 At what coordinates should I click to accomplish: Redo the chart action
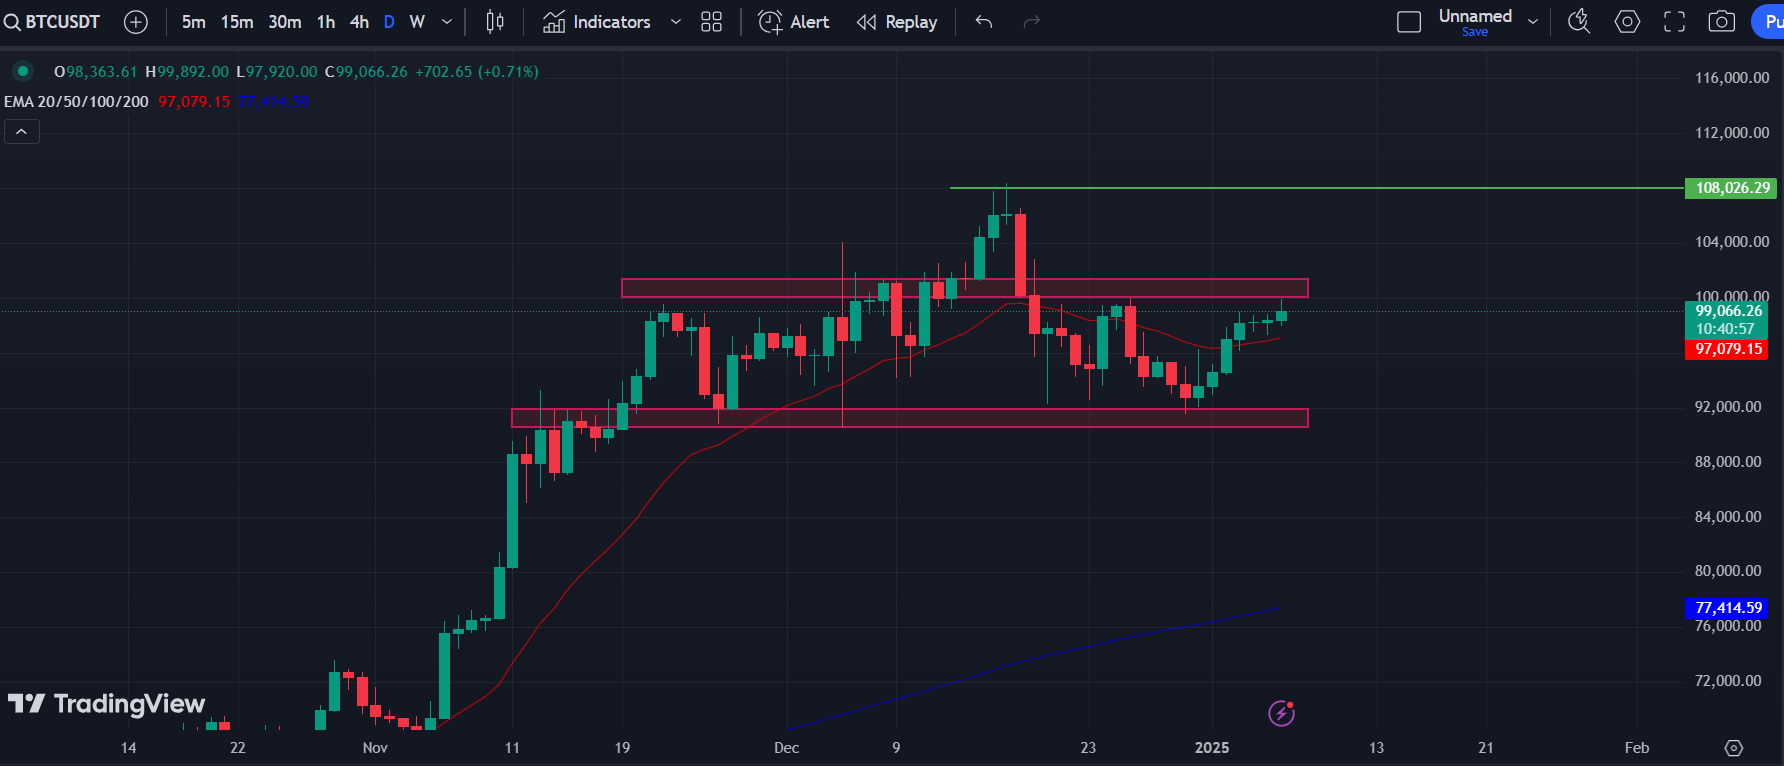[x=1032, y=22]
